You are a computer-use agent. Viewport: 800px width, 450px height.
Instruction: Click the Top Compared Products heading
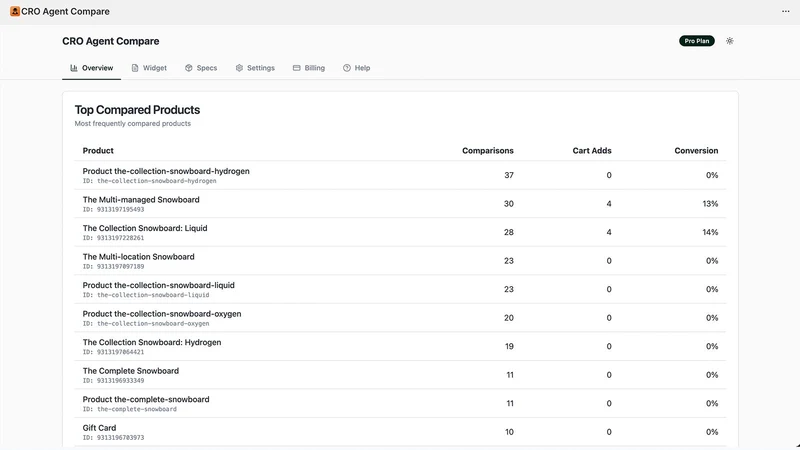click(137, 110)
